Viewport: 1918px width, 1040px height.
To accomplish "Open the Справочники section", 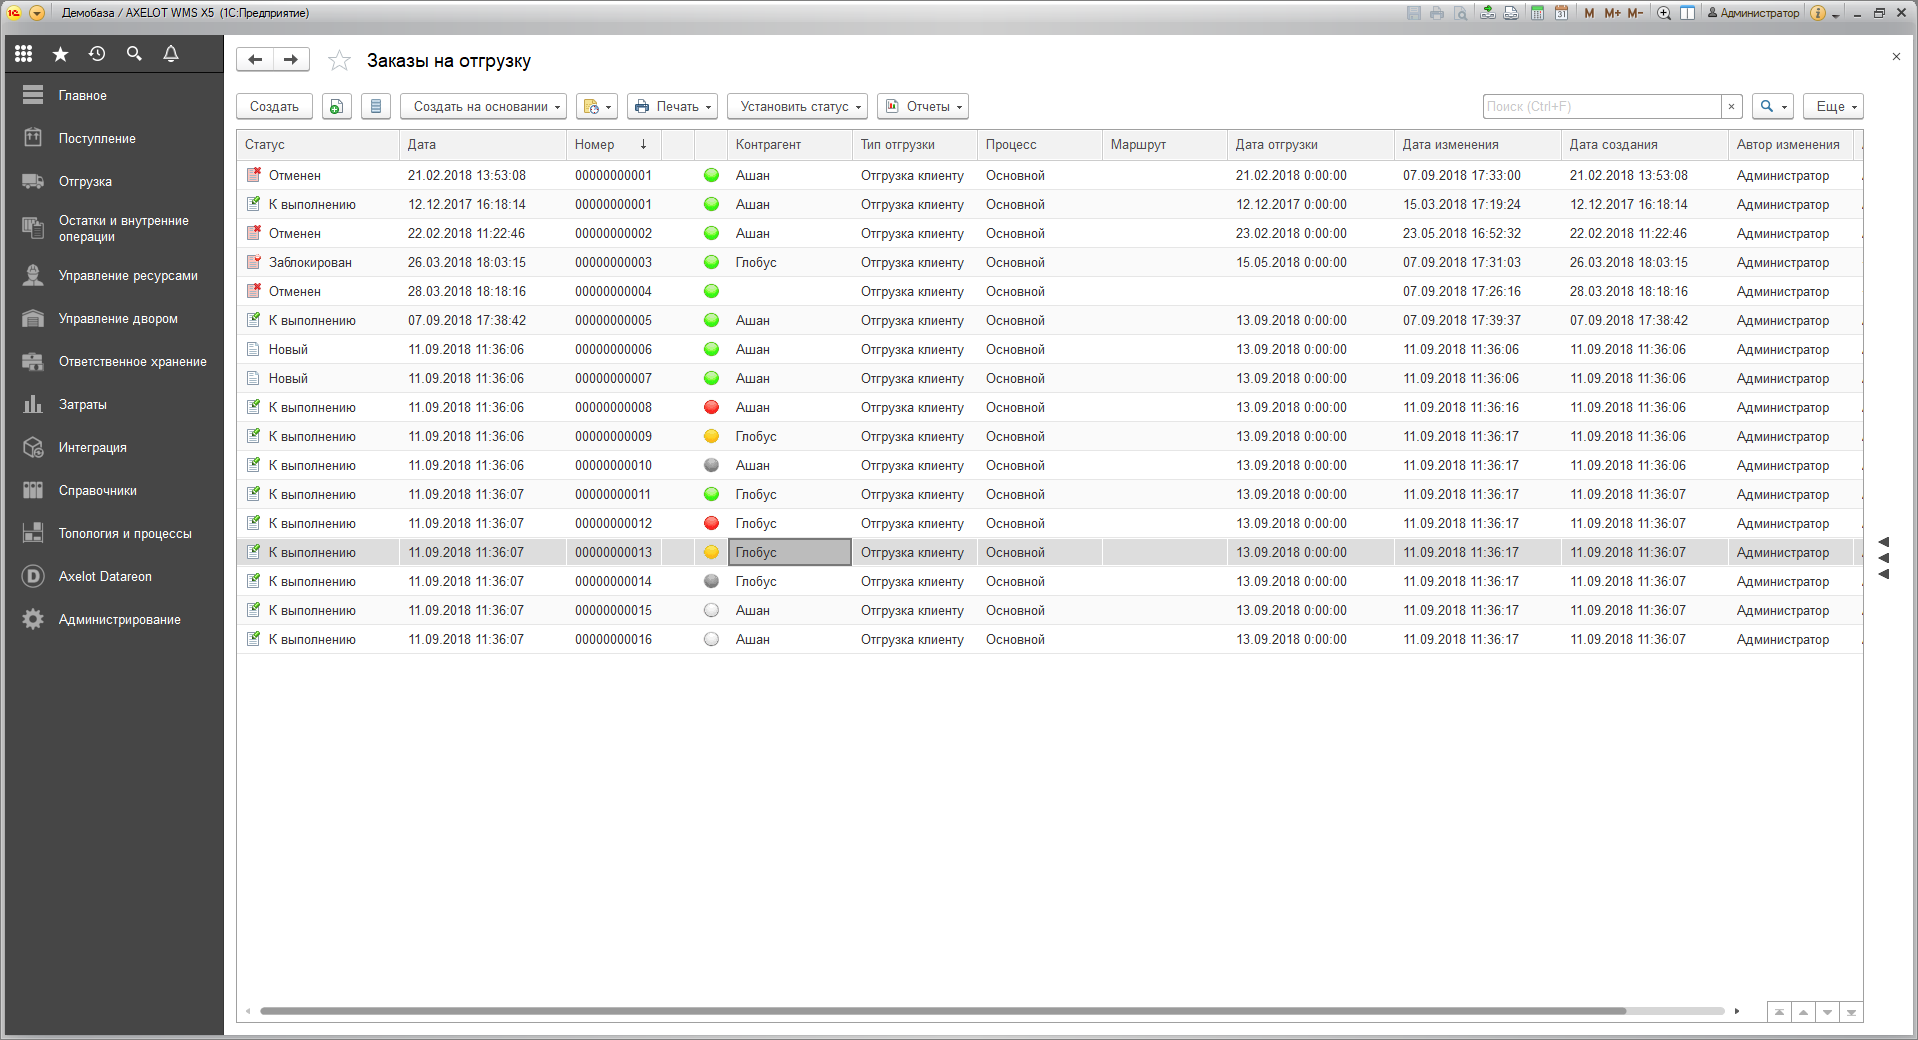I will 114,490.
